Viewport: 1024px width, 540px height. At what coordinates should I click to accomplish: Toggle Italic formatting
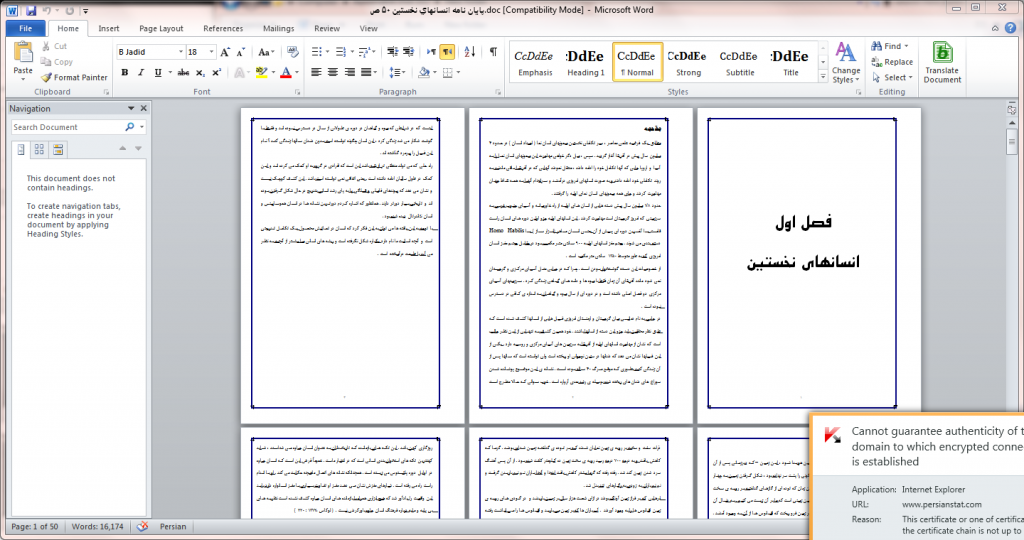142,72
